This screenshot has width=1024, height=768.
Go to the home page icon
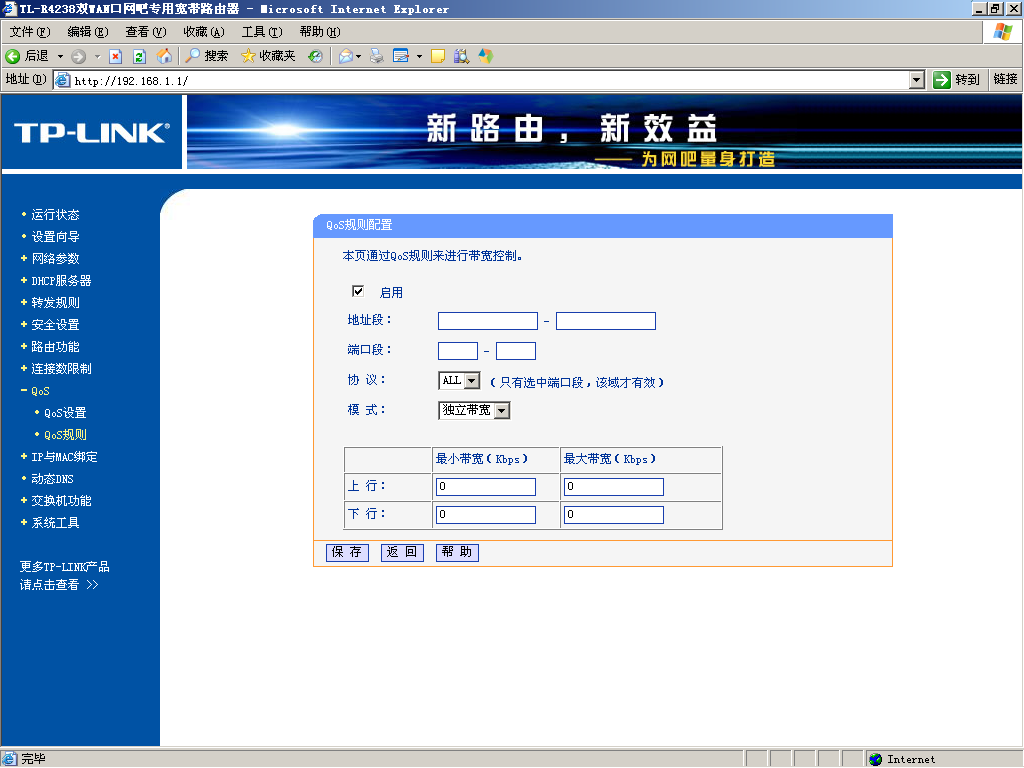[165, 56]
